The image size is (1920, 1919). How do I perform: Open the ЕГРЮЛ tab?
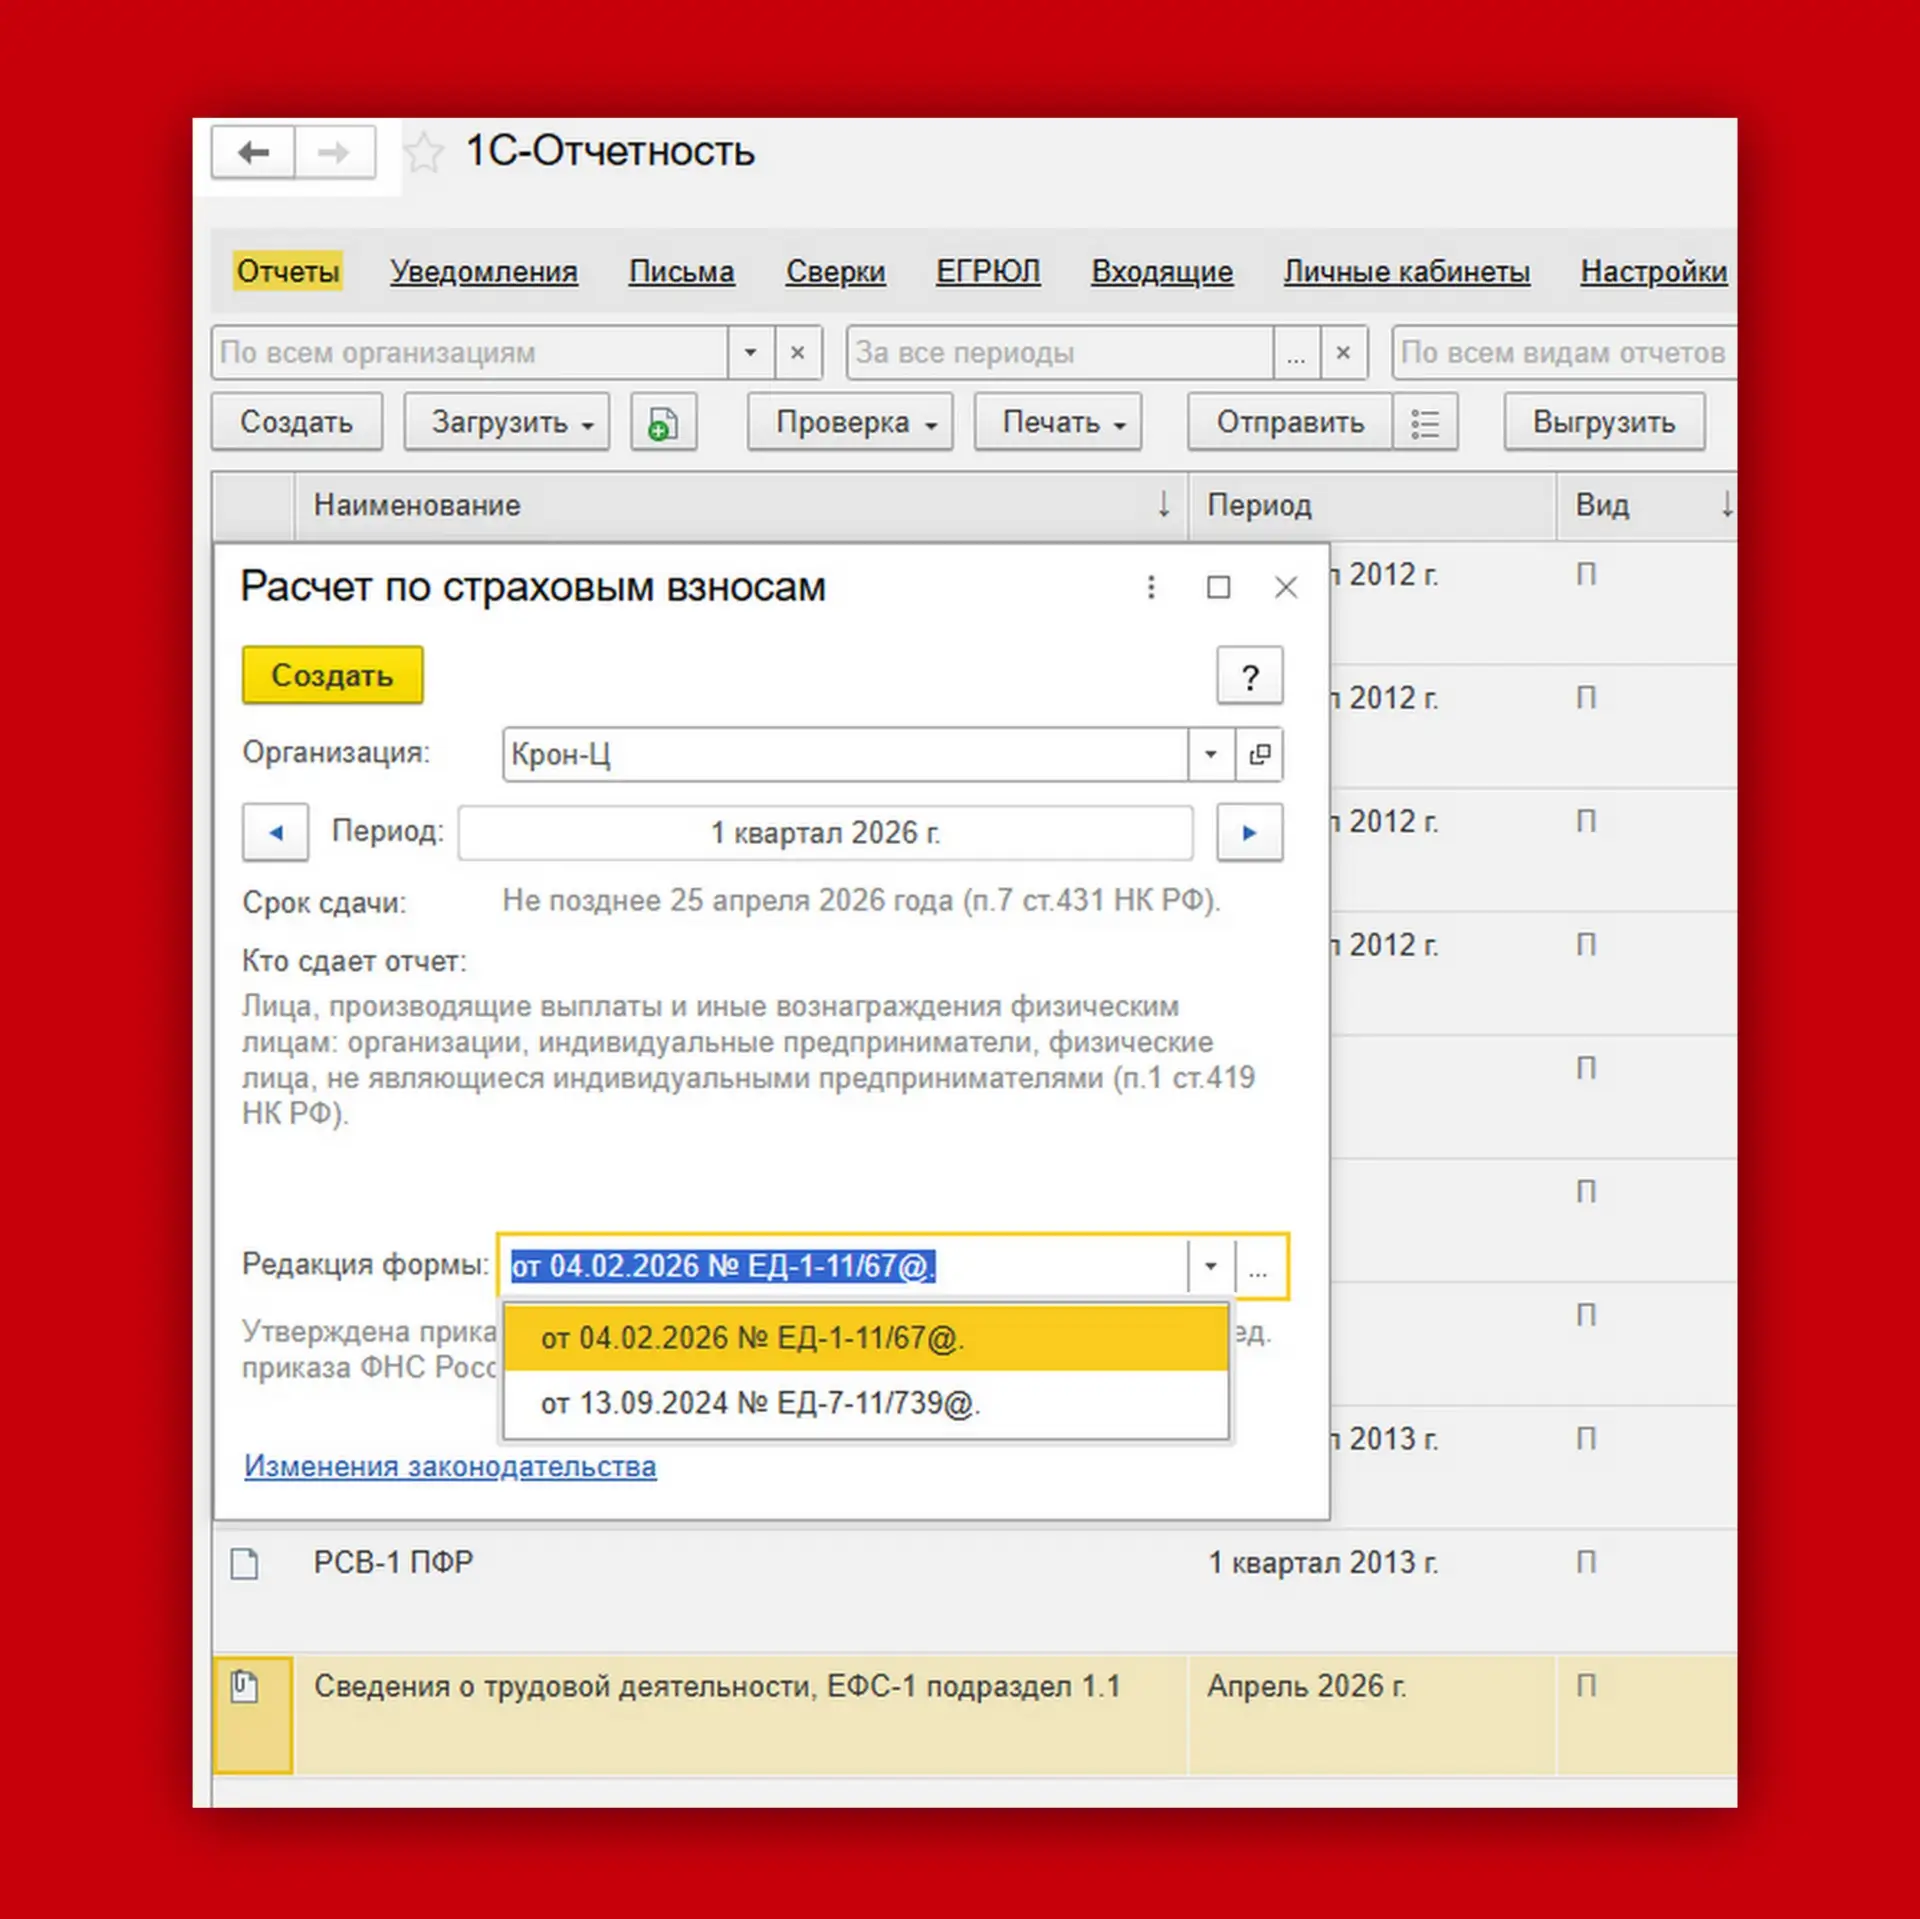(x=988, y=272)
